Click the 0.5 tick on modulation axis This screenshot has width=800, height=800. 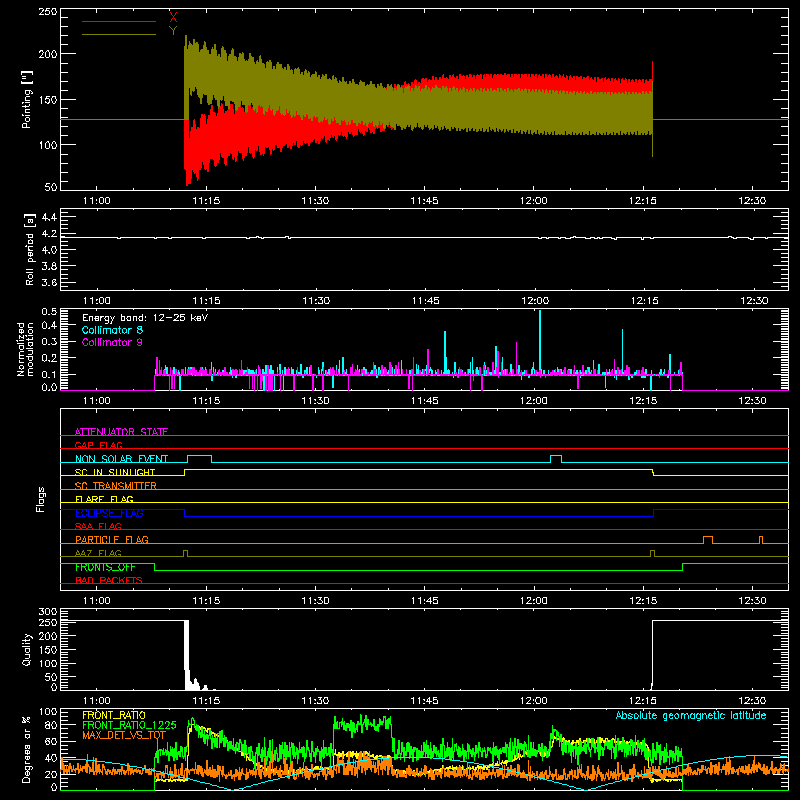(49, 312)
